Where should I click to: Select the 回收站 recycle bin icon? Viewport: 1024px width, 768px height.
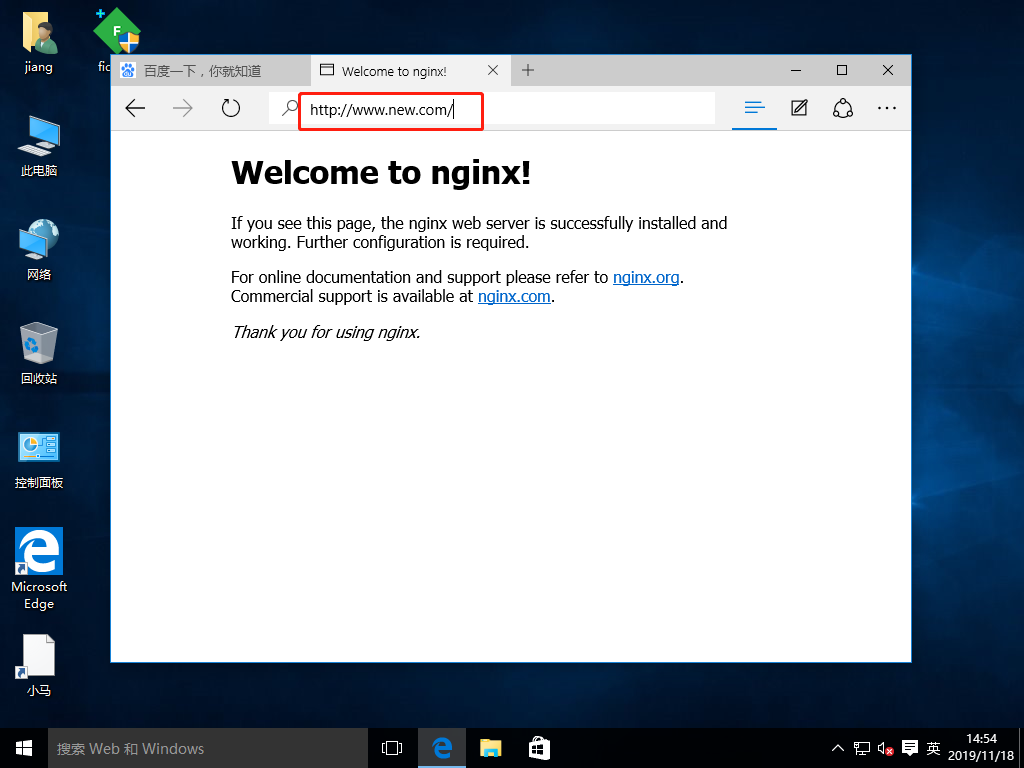coord(39,353)
